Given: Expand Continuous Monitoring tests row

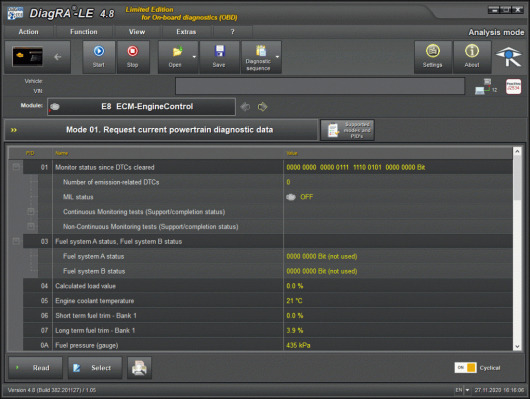Looking at the screenshot, I should coord(30,212).
